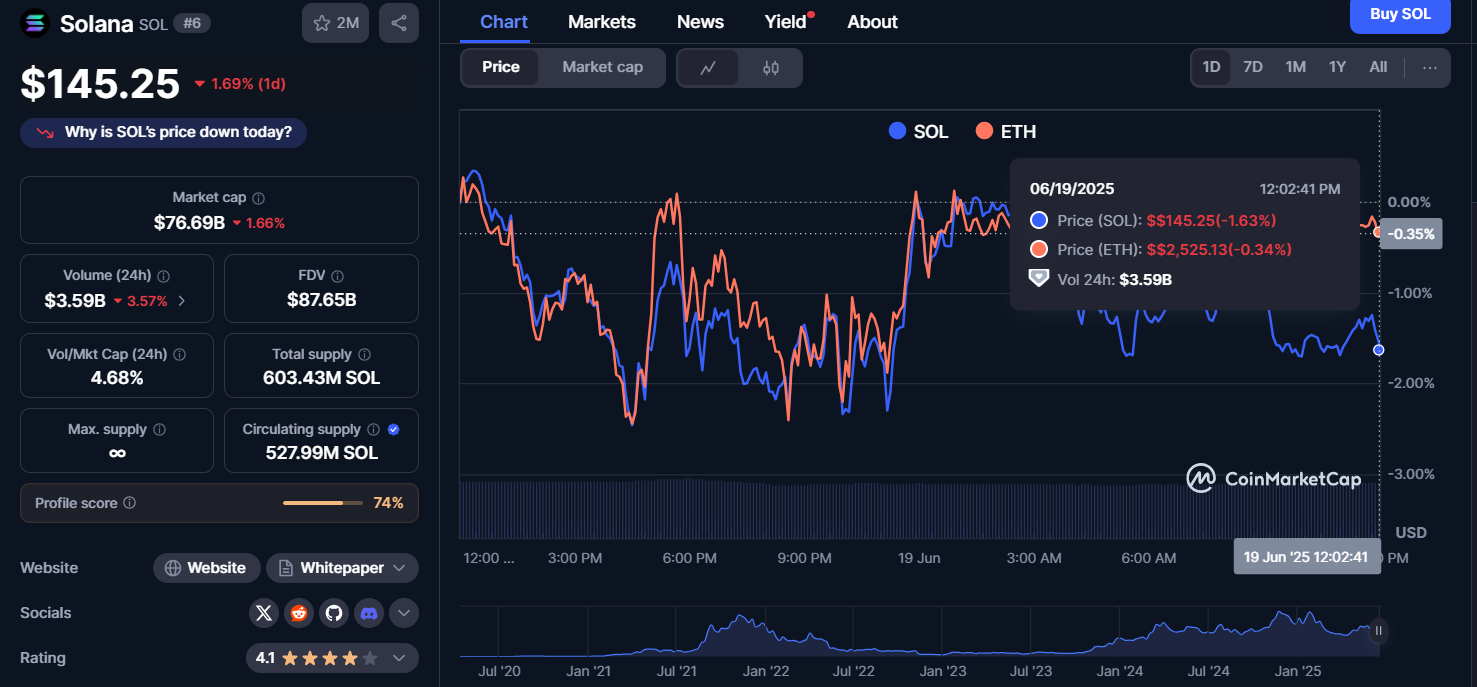
Task: Expand more social links chevron
Action: 404,613
